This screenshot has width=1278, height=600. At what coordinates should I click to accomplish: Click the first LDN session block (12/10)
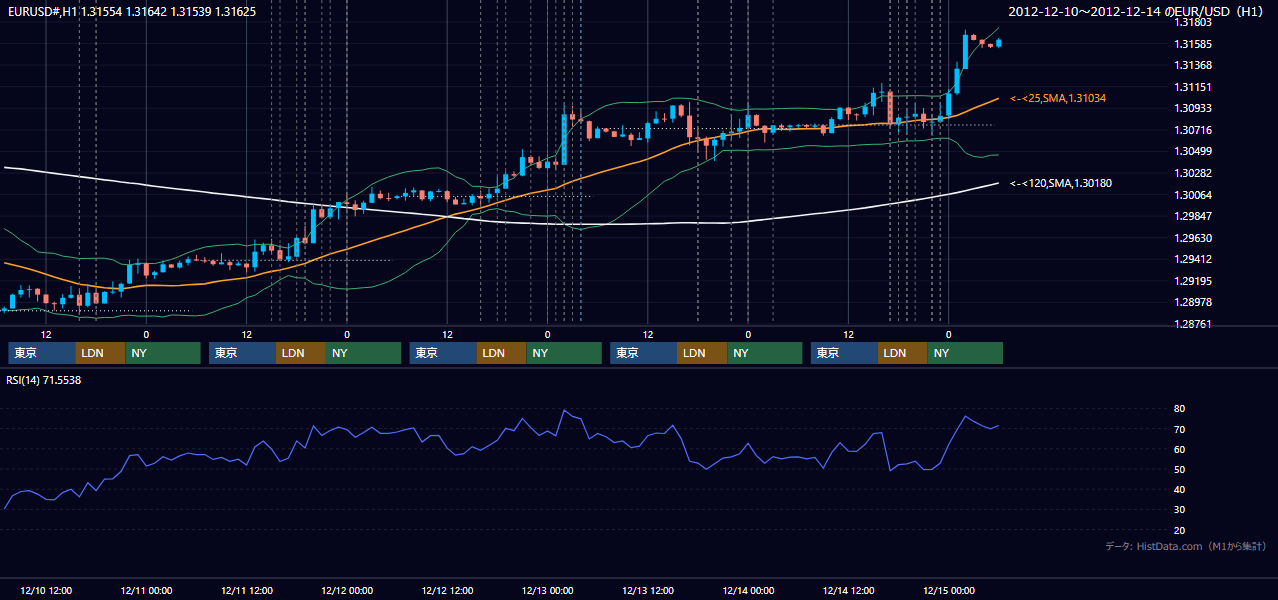[x=101, y=353]
